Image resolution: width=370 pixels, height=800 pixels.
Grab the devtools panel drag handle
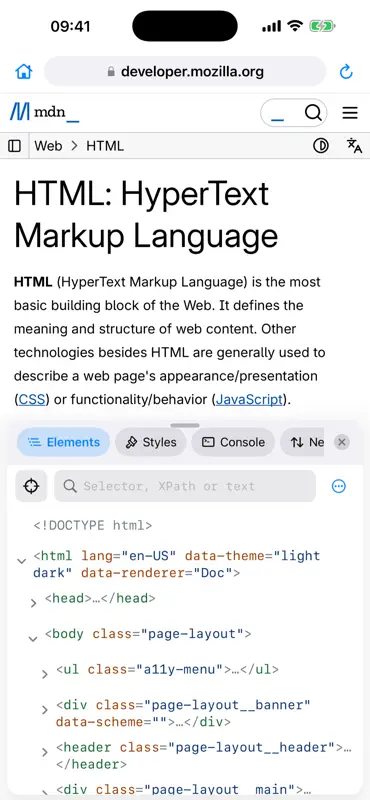(x=185, y=425)
